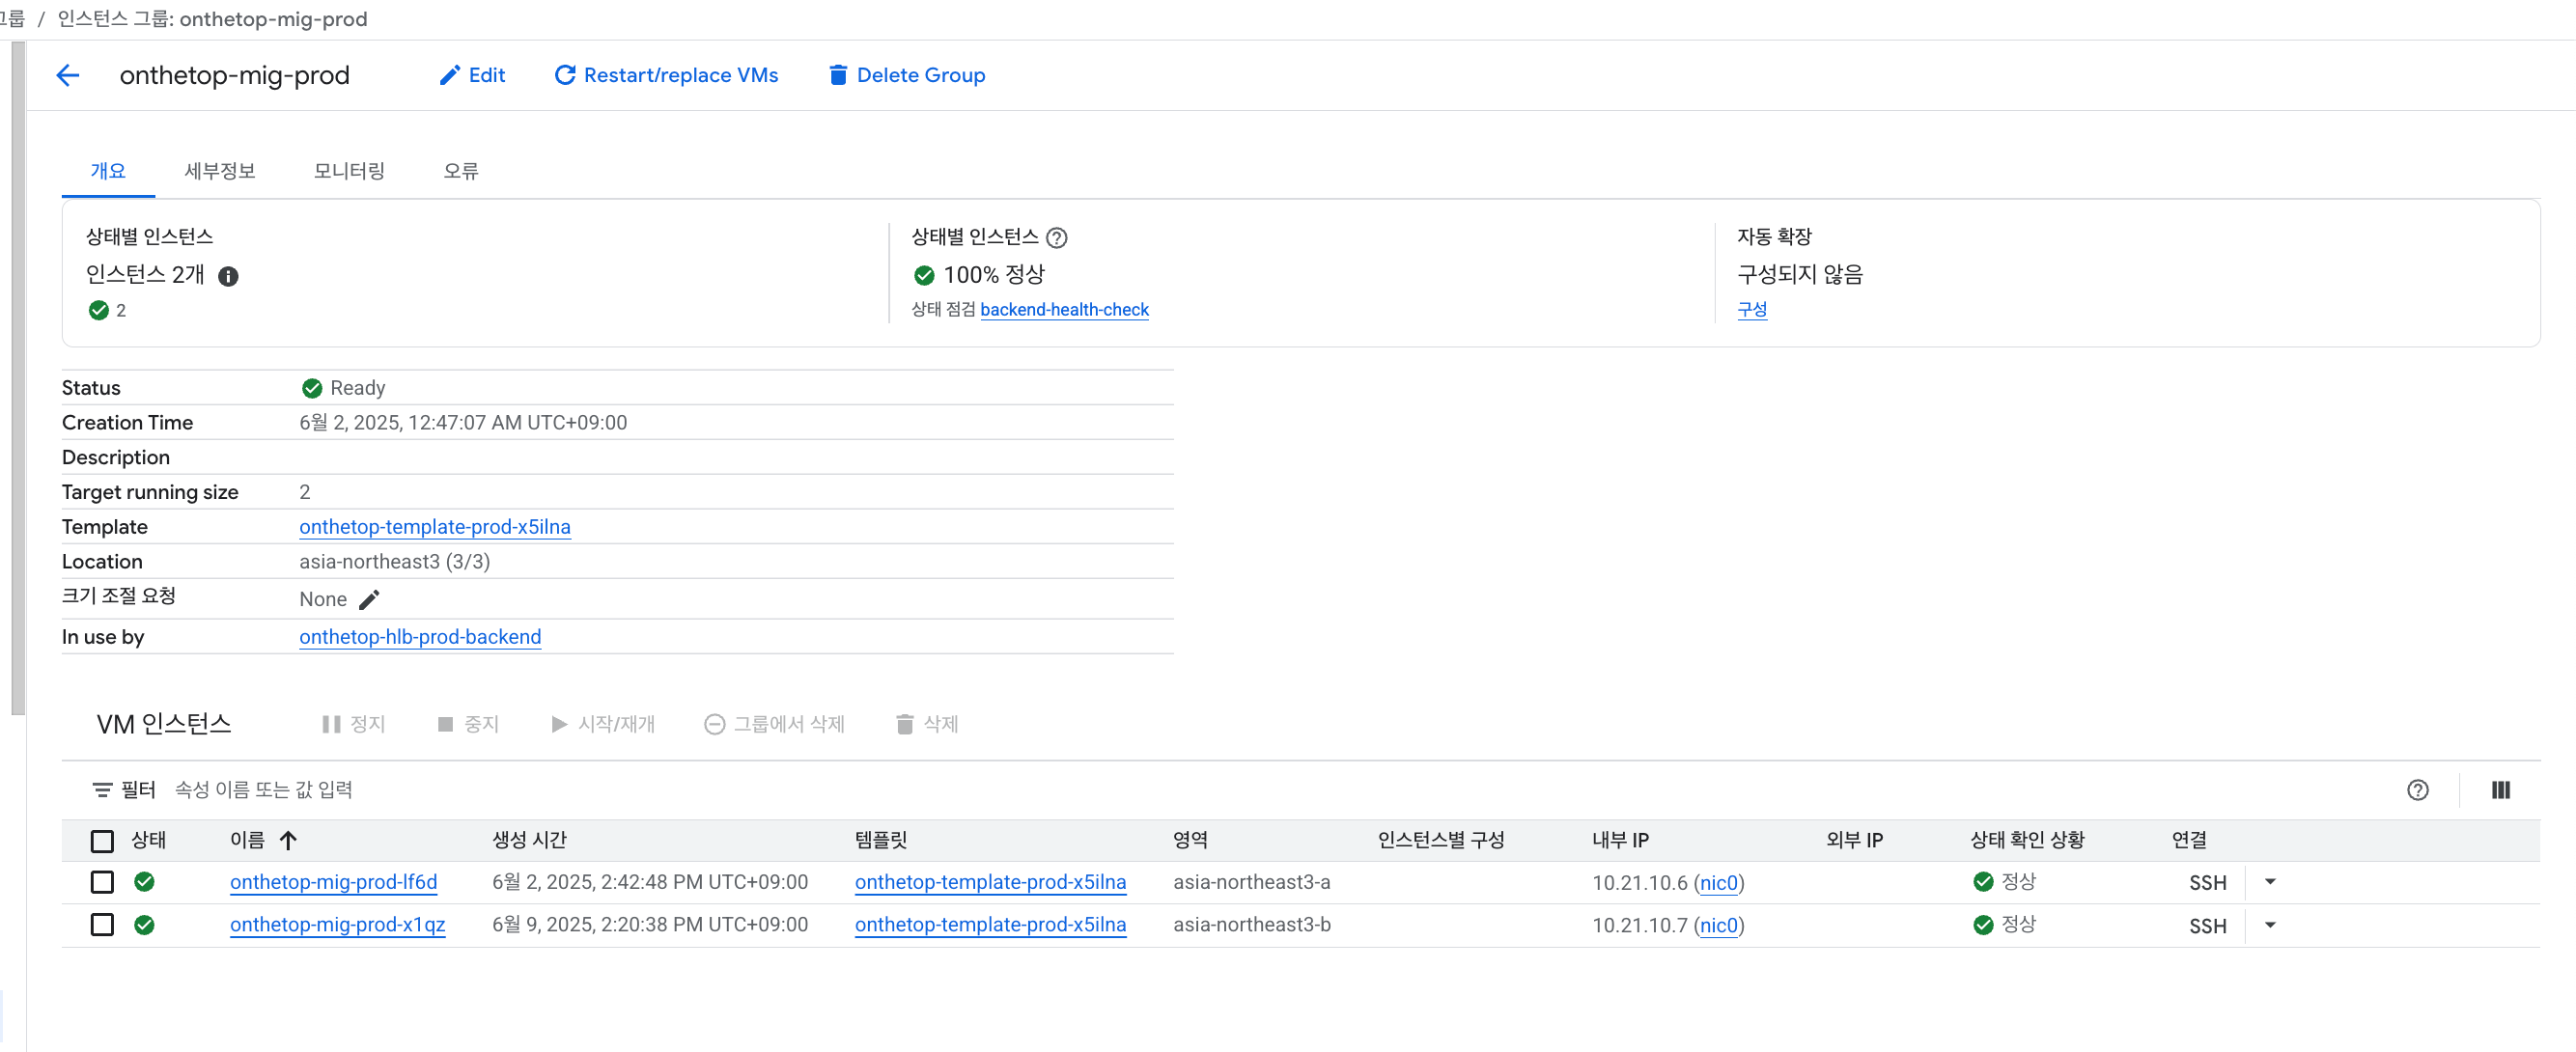Screen dimensions: 2576x1052
Task: Open column display options icon
Action: click(x=2500, y=790)
